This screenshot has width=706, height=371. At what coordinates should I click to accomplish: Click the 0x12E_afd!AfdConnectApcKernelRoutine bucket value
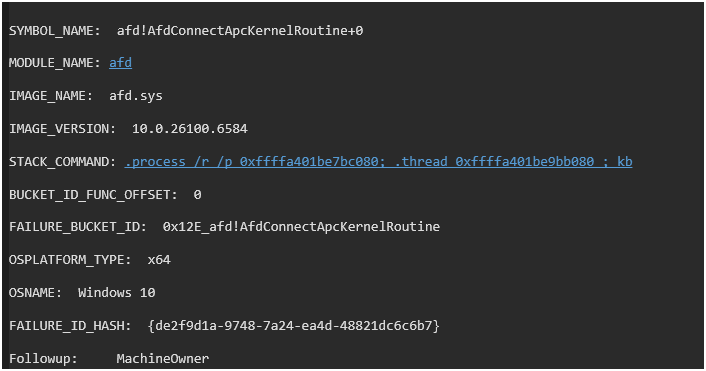[x=301, y=226]
